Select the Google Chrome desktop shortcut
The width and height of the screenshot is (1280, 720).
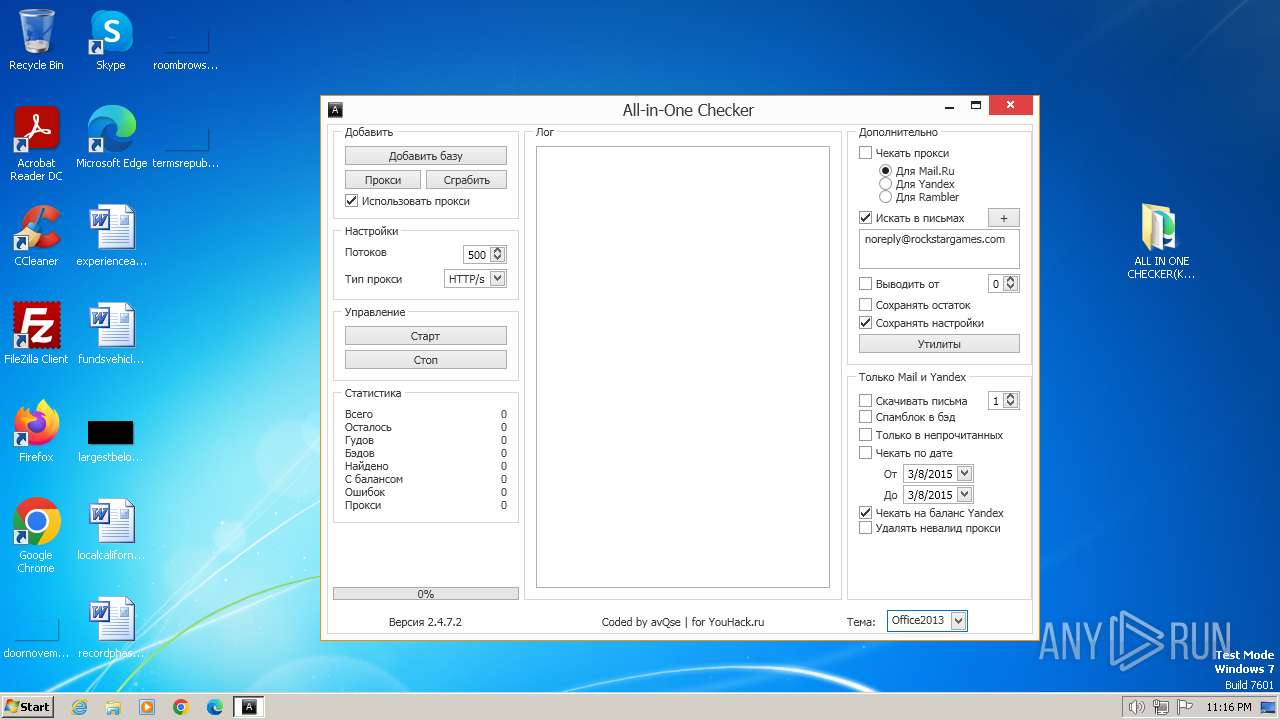(36, 536)
